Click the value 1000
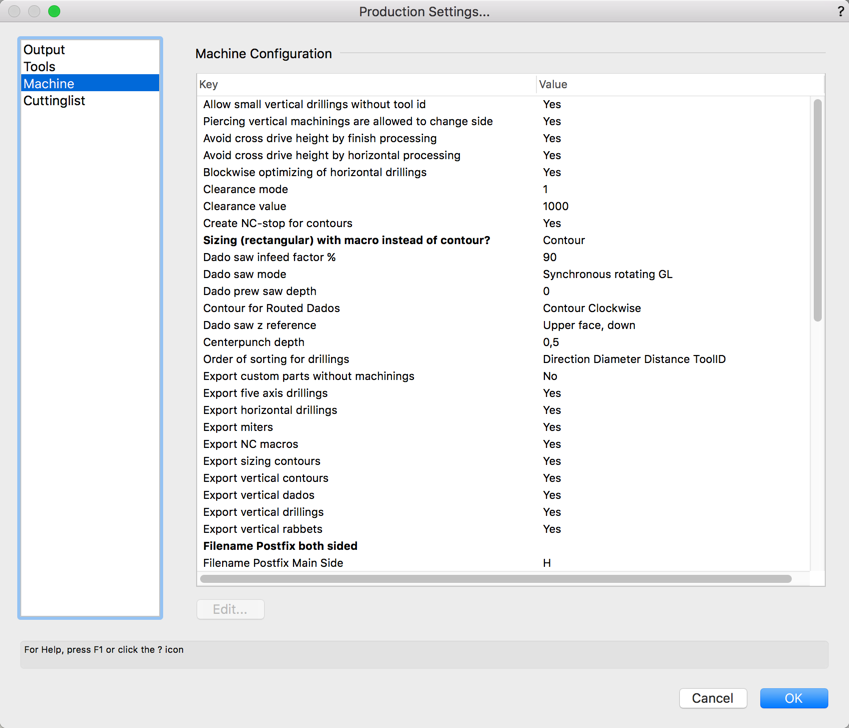Viewport: 849px width, 728px height. (x=556, y=206)
